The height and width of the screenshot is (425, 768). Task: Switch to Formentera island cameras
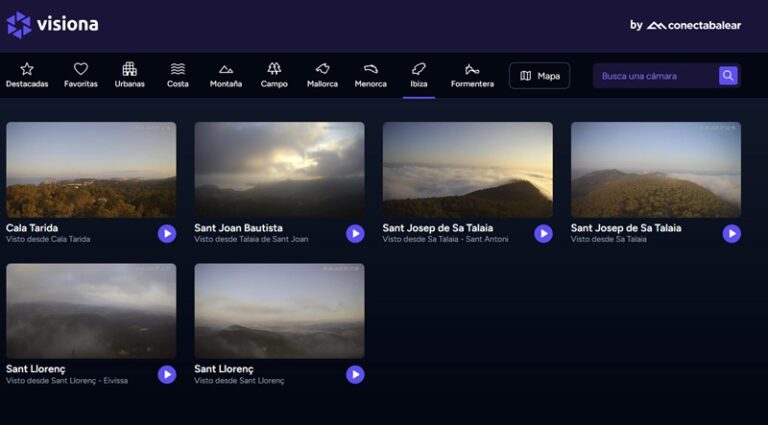(472, 75)
